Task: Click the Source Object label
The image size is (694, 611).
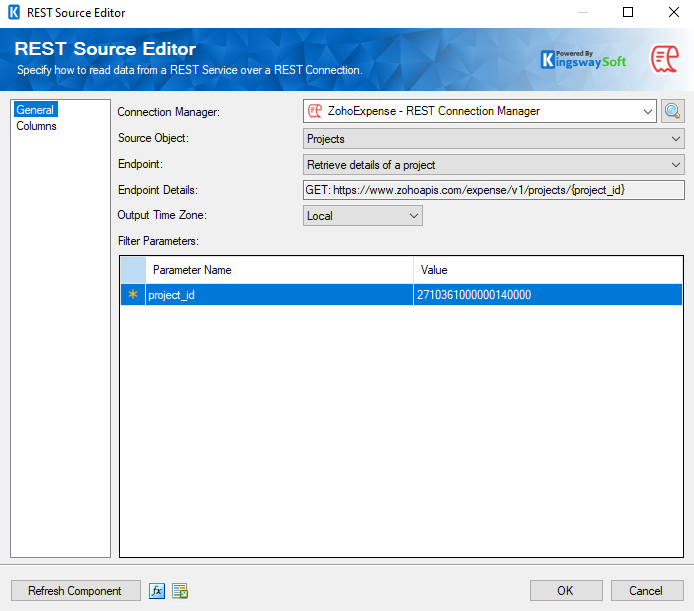Action: coord(153,138)
